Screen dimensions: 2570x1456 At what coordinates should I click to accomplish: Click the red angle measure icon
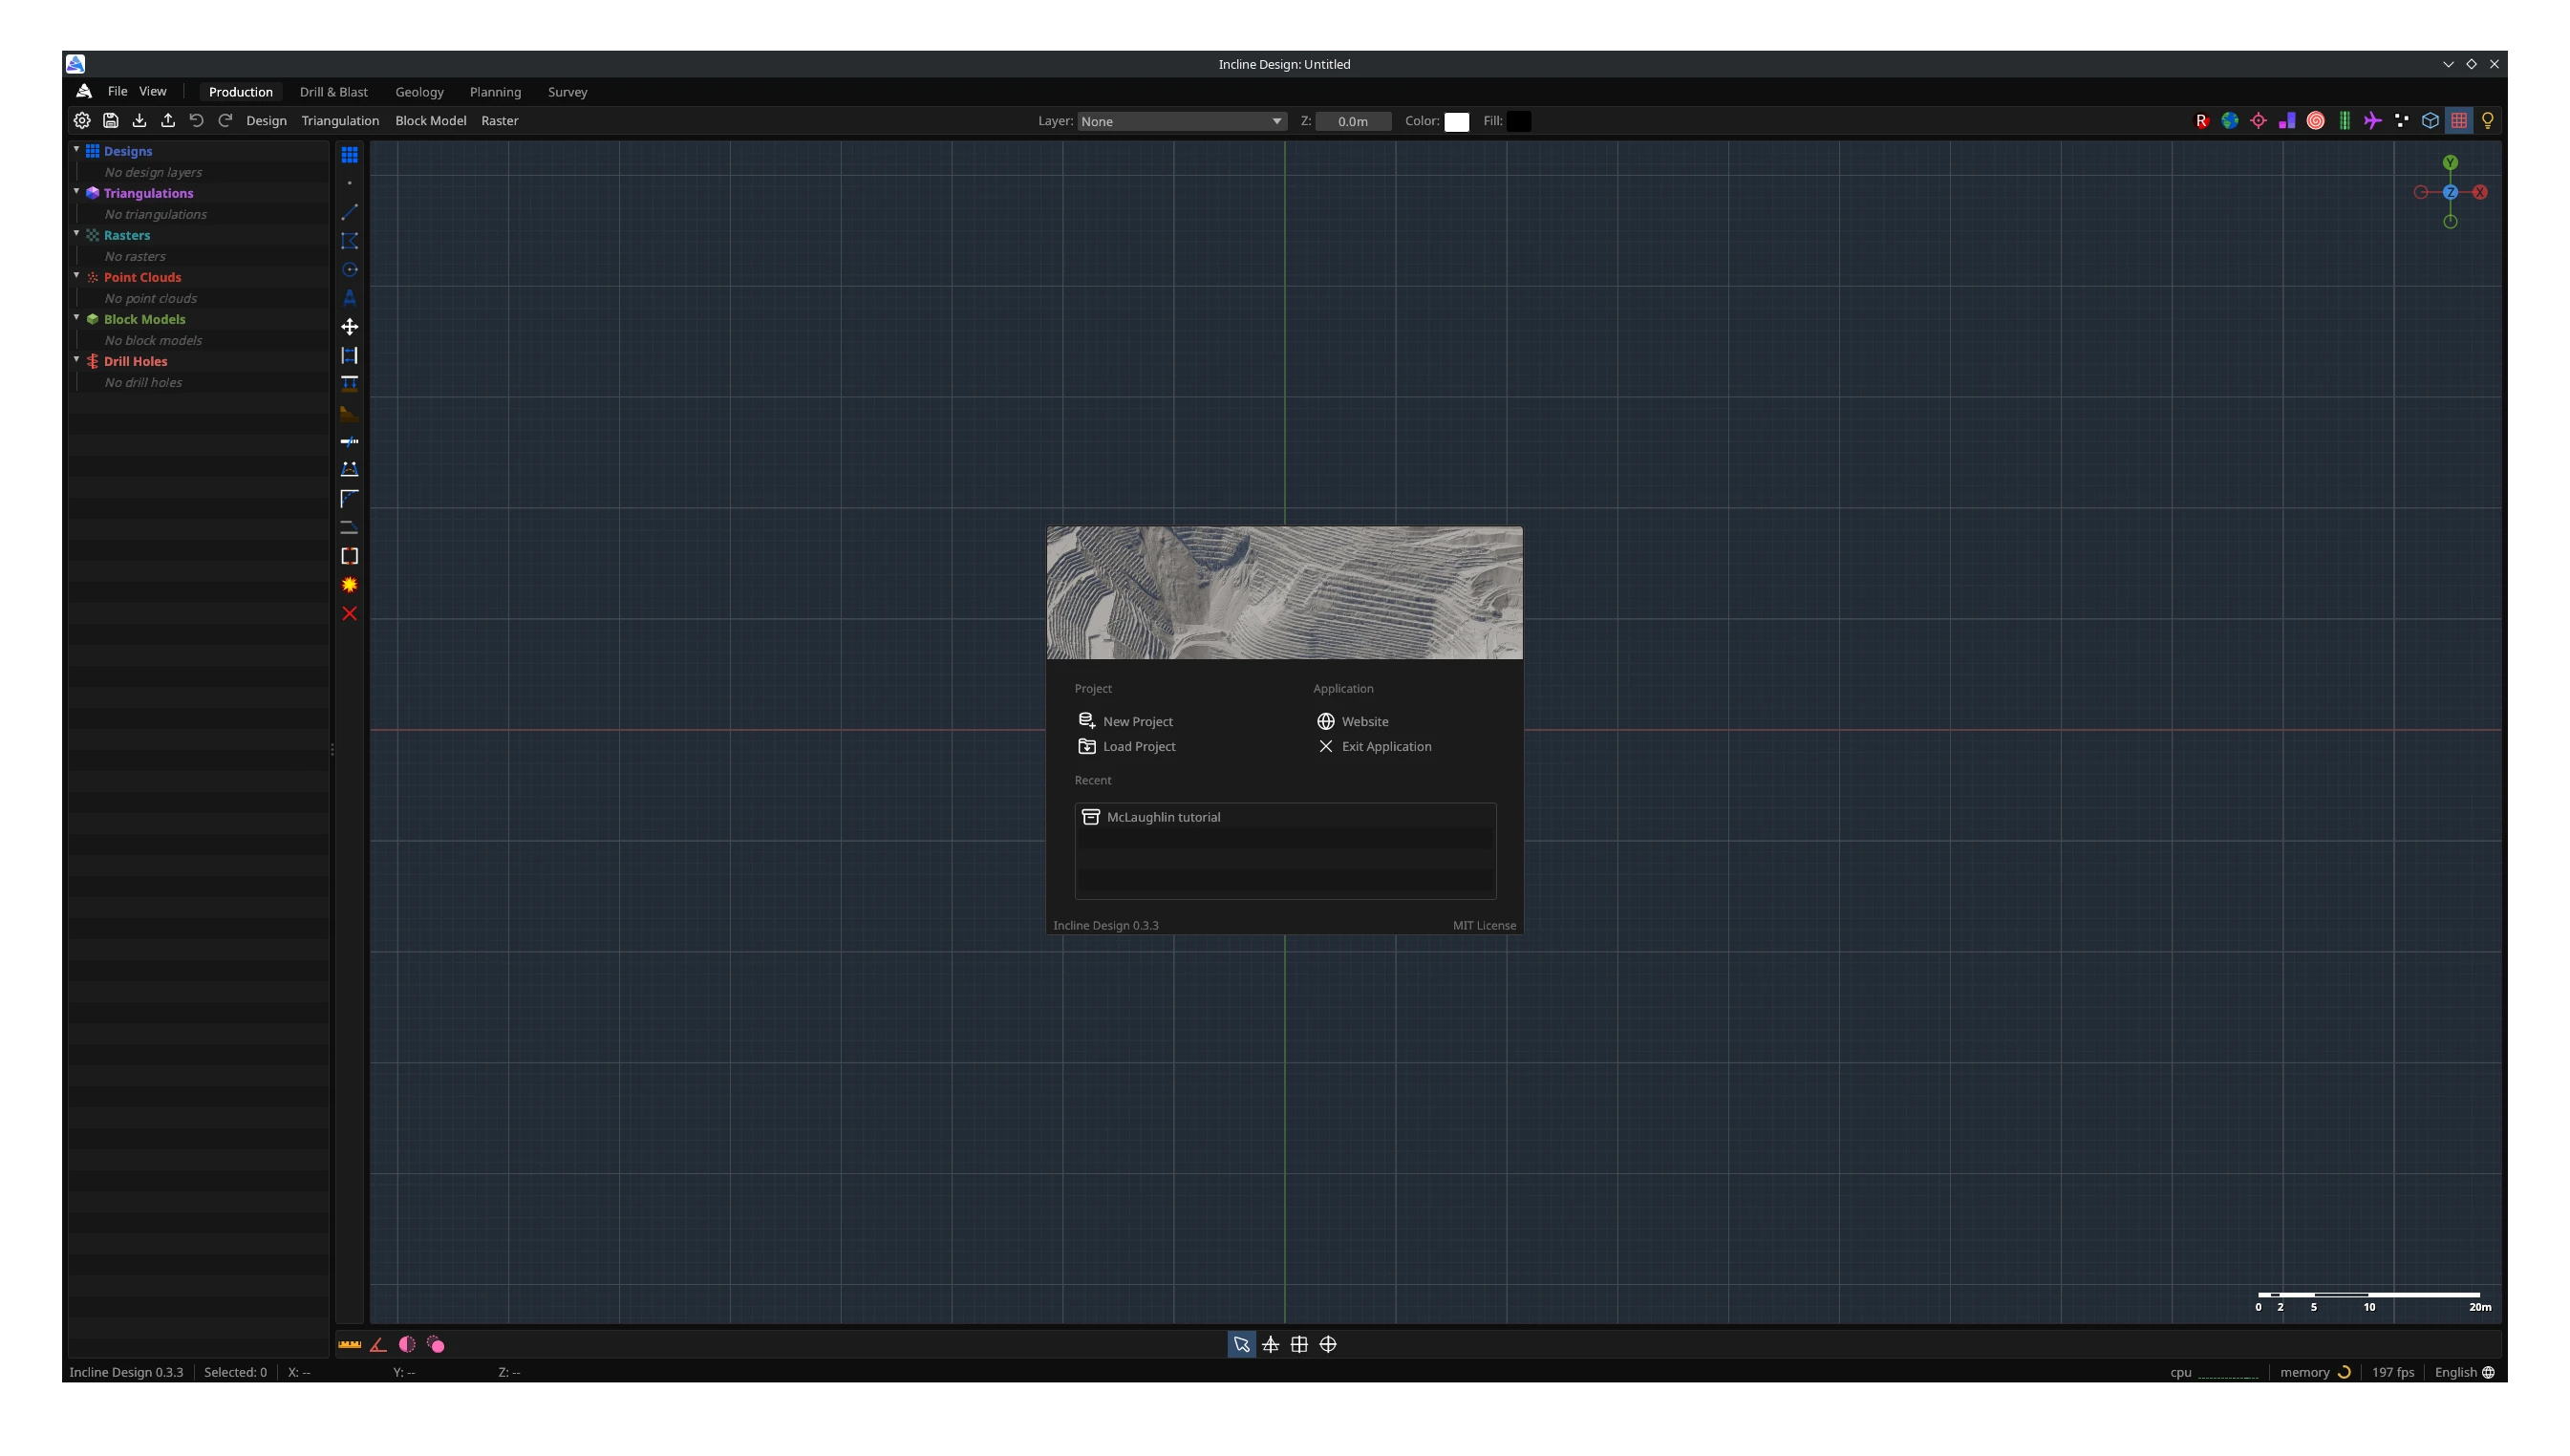378,1345
